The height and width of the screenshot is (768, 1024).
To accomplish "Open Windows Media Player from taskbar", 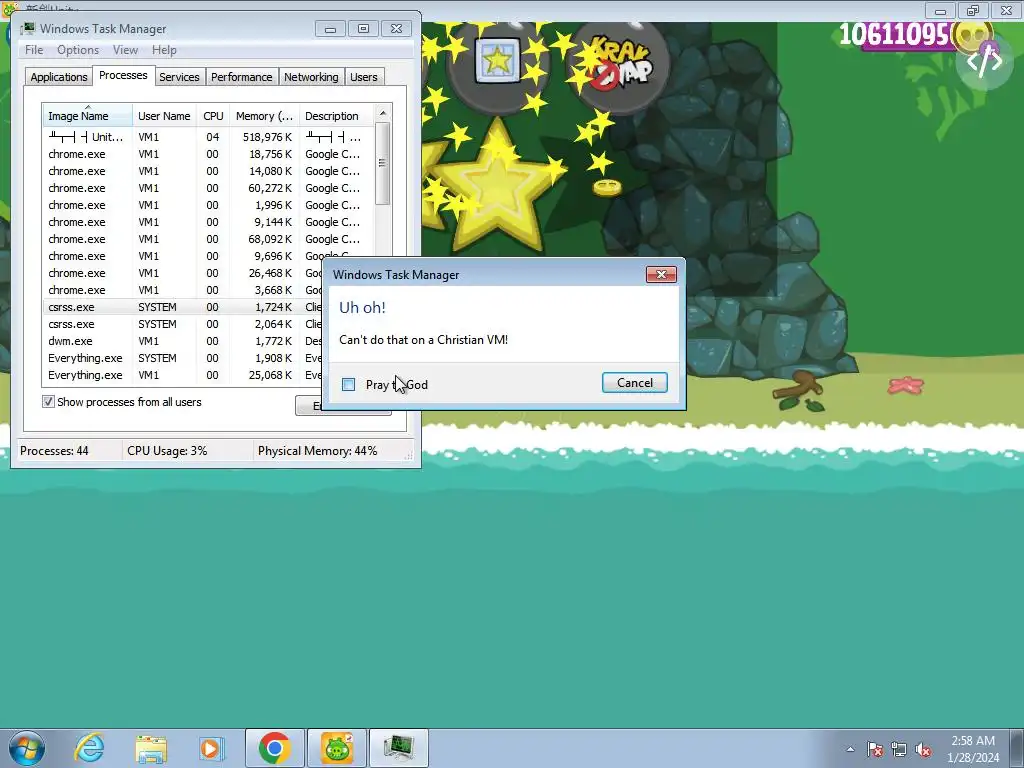I will pyautogui.click(x=210, y=748).
